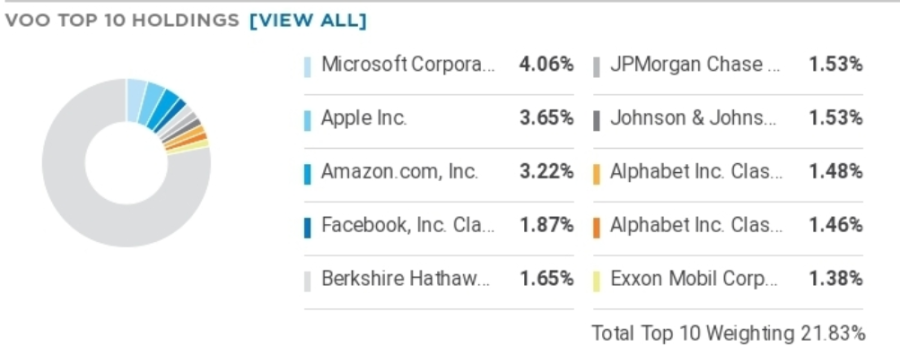Click the Johnson & Johnson gray swatch

[x=596, y=120]
